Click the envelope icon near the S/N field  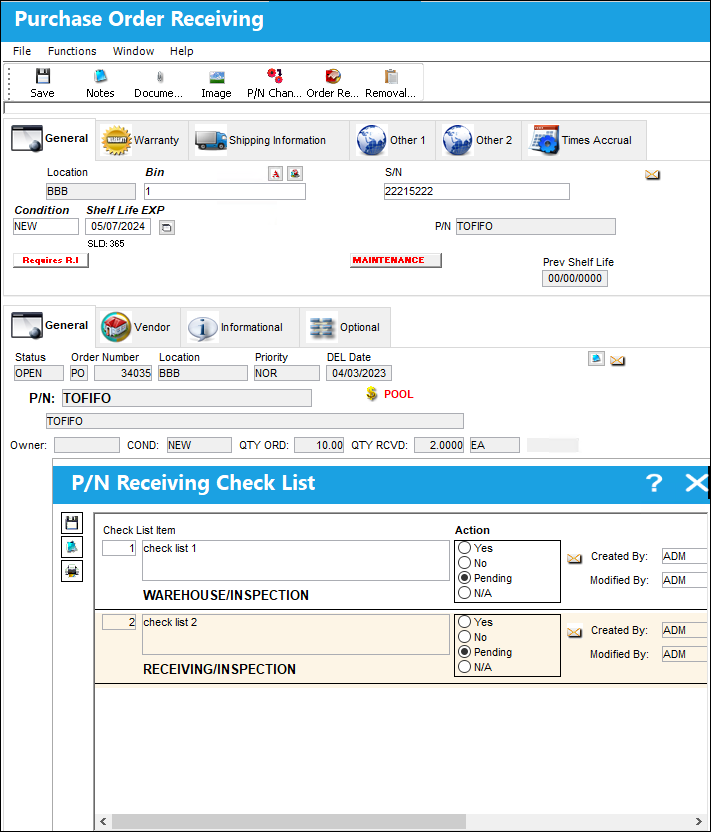click(x=652, y=175)
